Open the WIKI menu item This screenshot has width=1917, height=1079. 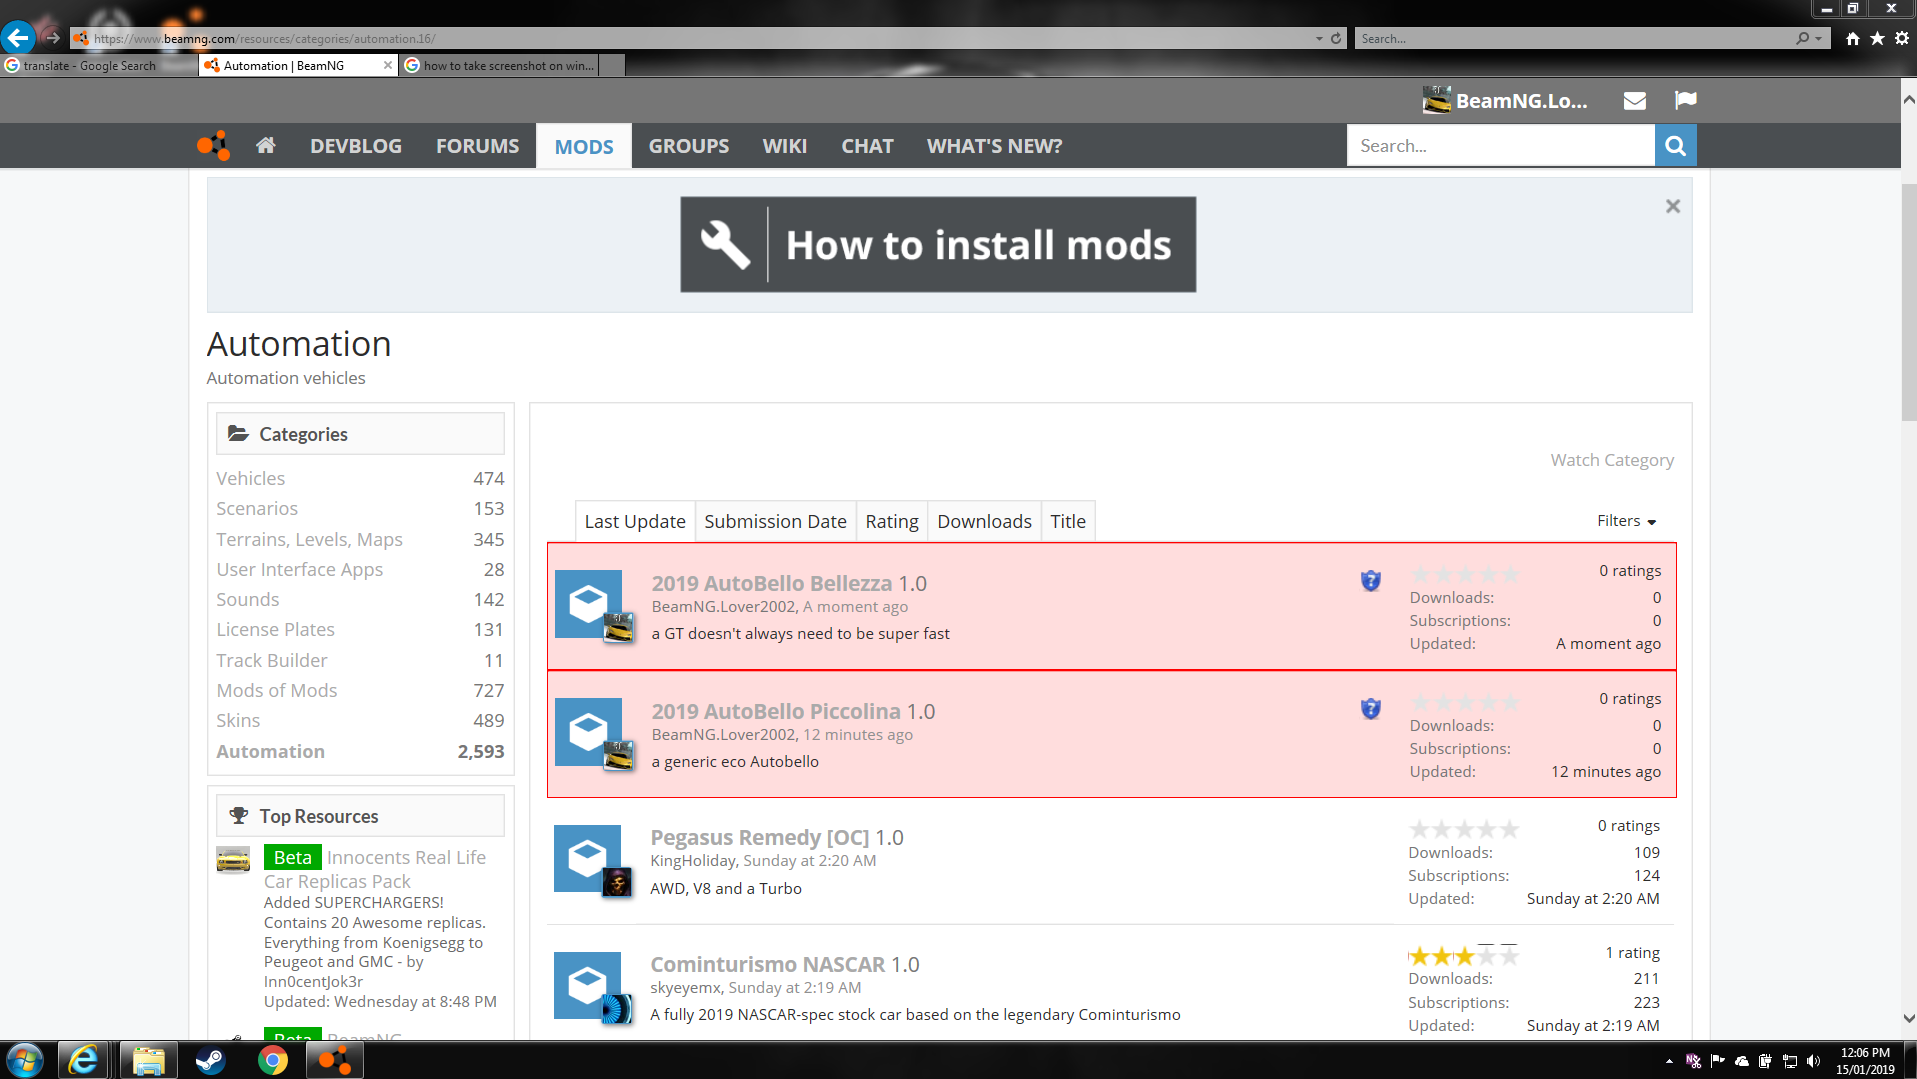click(785, 146)
